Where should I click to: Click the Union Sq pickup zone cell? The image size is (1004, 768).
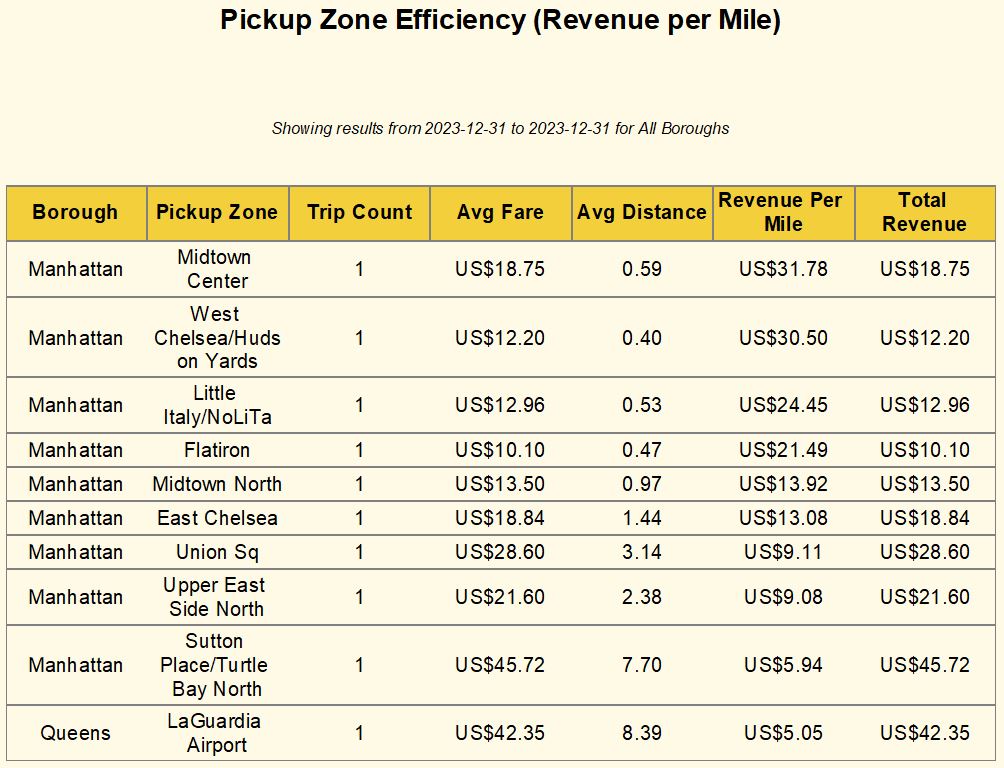point(217,552)
